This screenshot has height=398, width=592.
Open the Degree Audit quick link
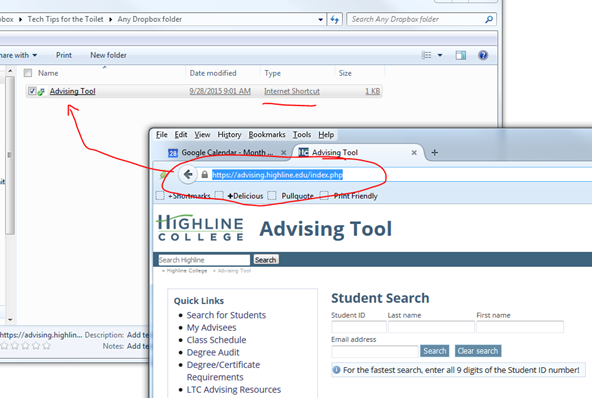coord(213,352)
